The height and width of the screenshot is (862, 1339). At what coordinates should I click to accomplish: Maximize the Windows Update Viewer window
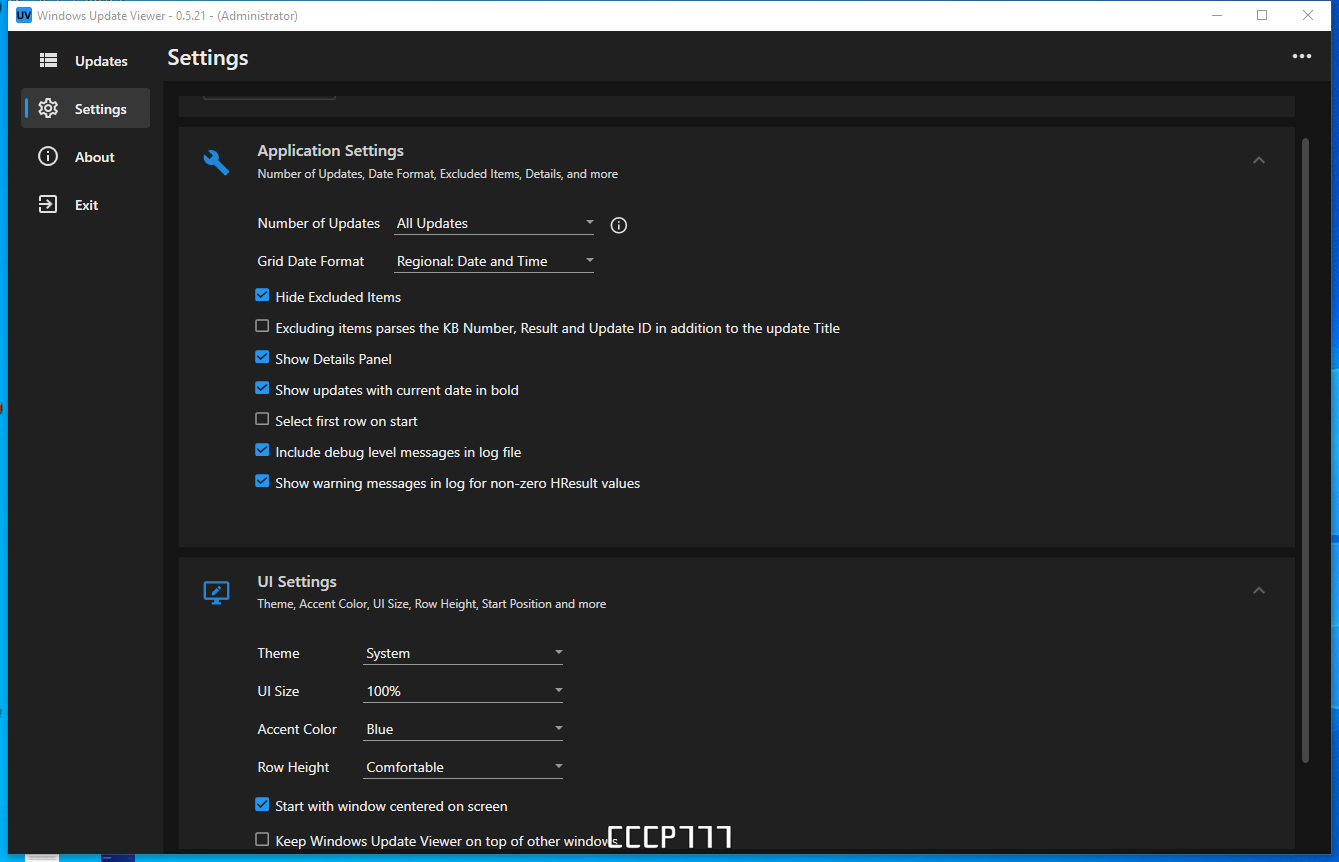click(1262, 15)
